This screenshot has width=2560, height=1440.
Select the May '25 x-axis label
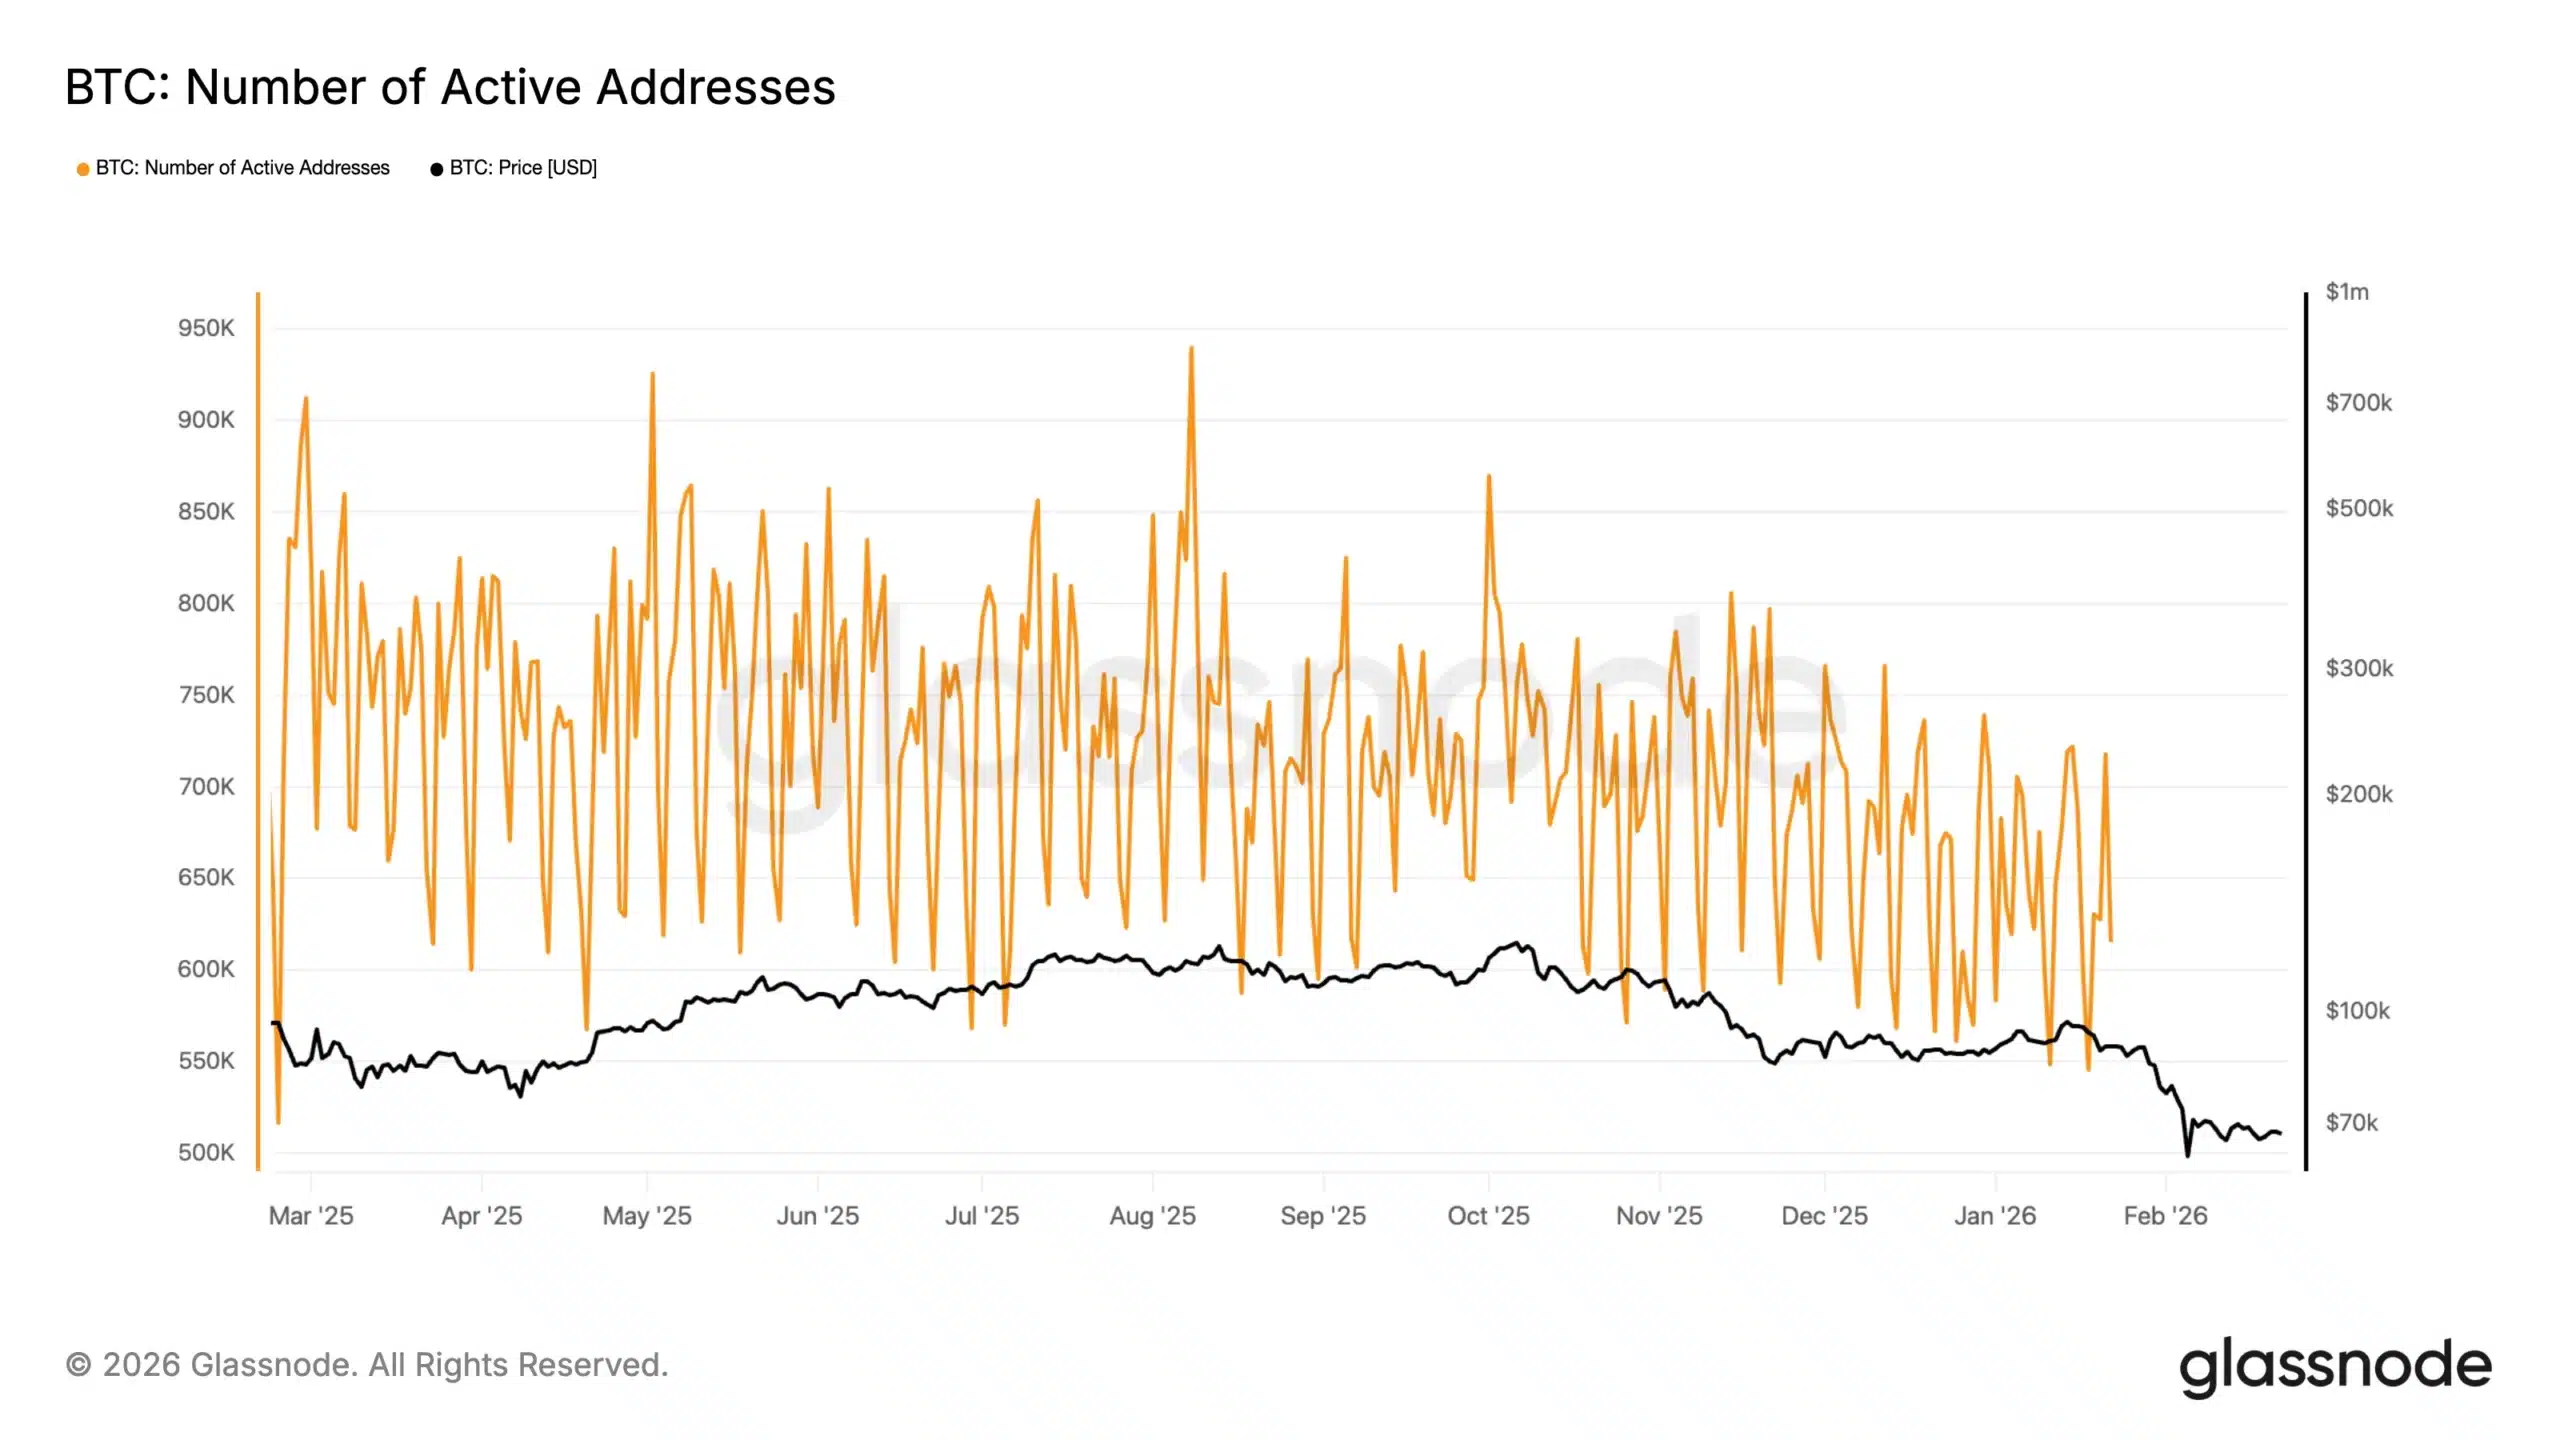pos(647,1216)
